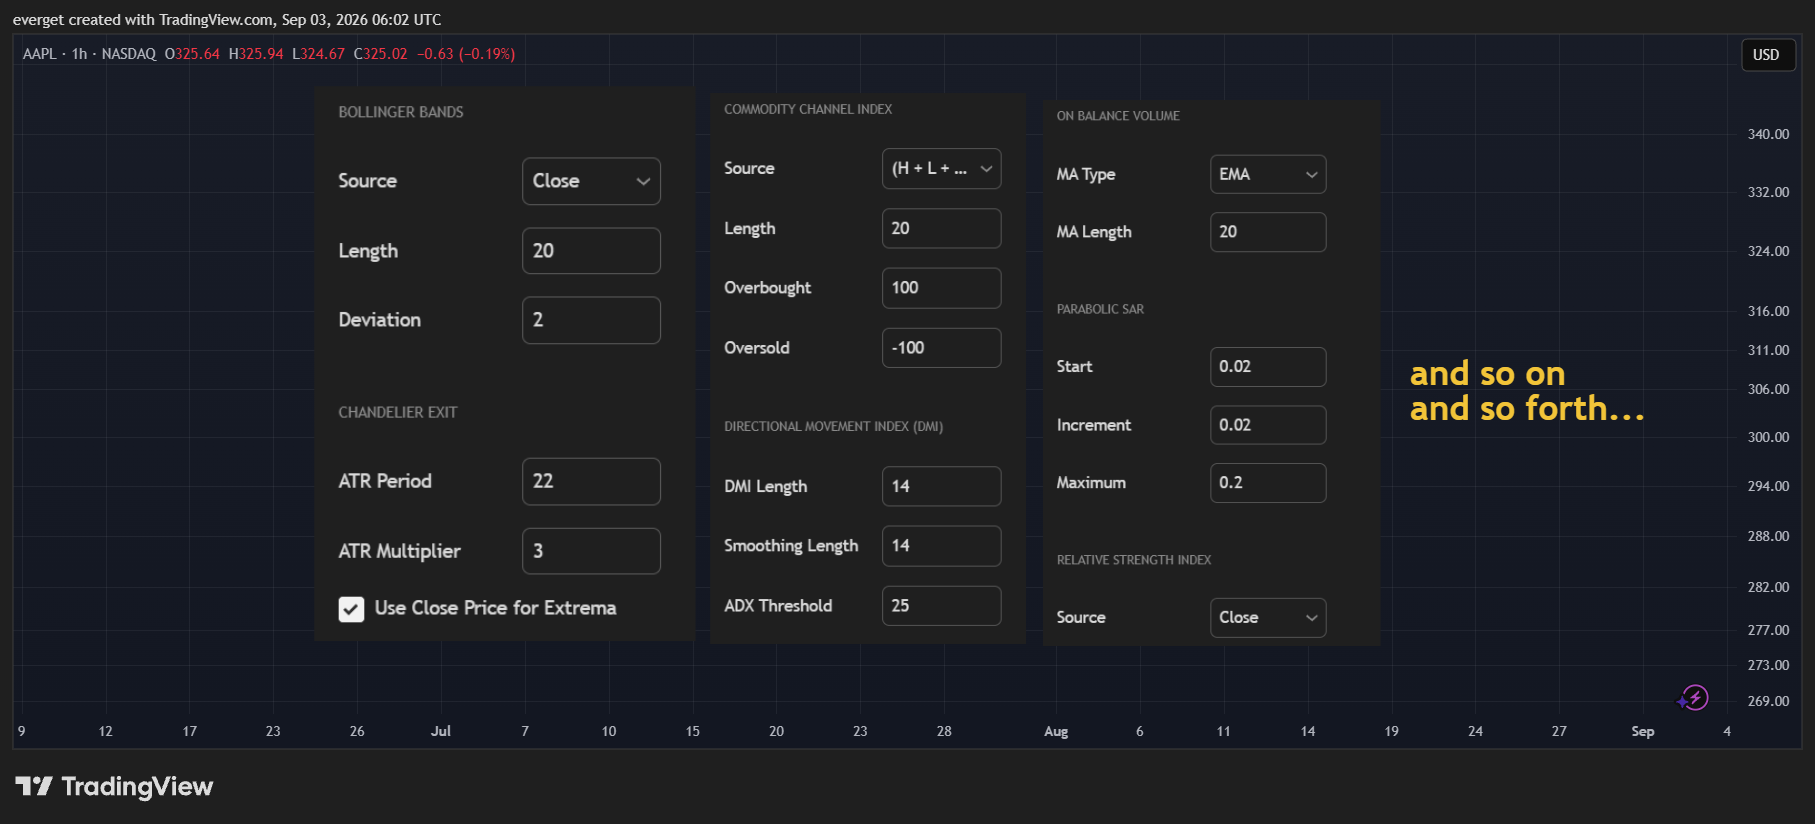
Task: Click the Aug label on the time axis
Action: (x=1056, y=731)
